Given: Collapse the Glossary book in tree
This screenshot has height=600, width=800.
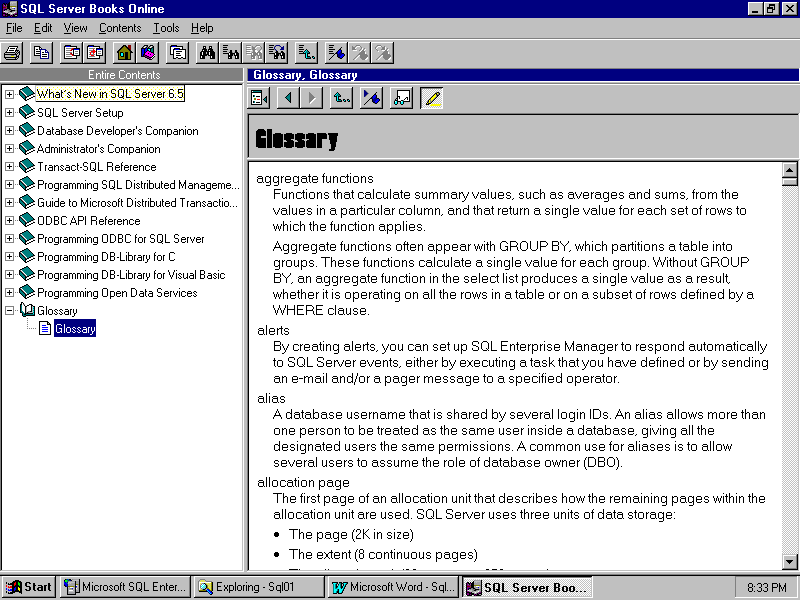Looking at the screenshot, I should click(x=10, y=311).
